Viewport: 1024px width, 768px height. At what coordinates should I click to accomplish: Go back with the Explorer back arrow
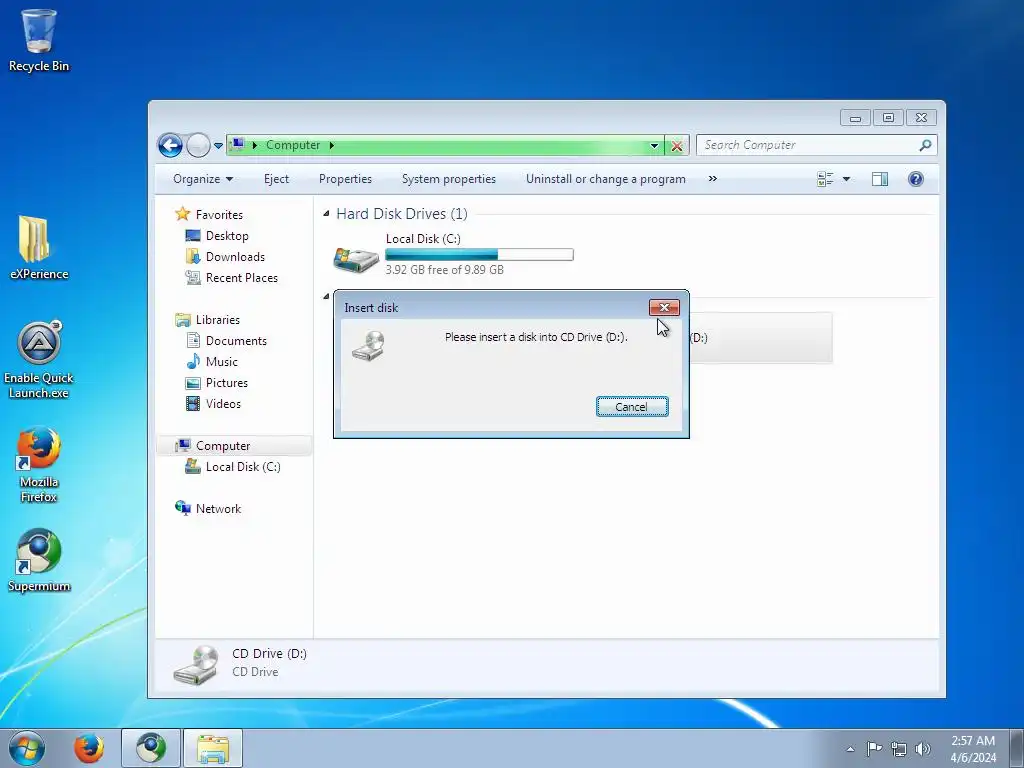tap(170, 145)
